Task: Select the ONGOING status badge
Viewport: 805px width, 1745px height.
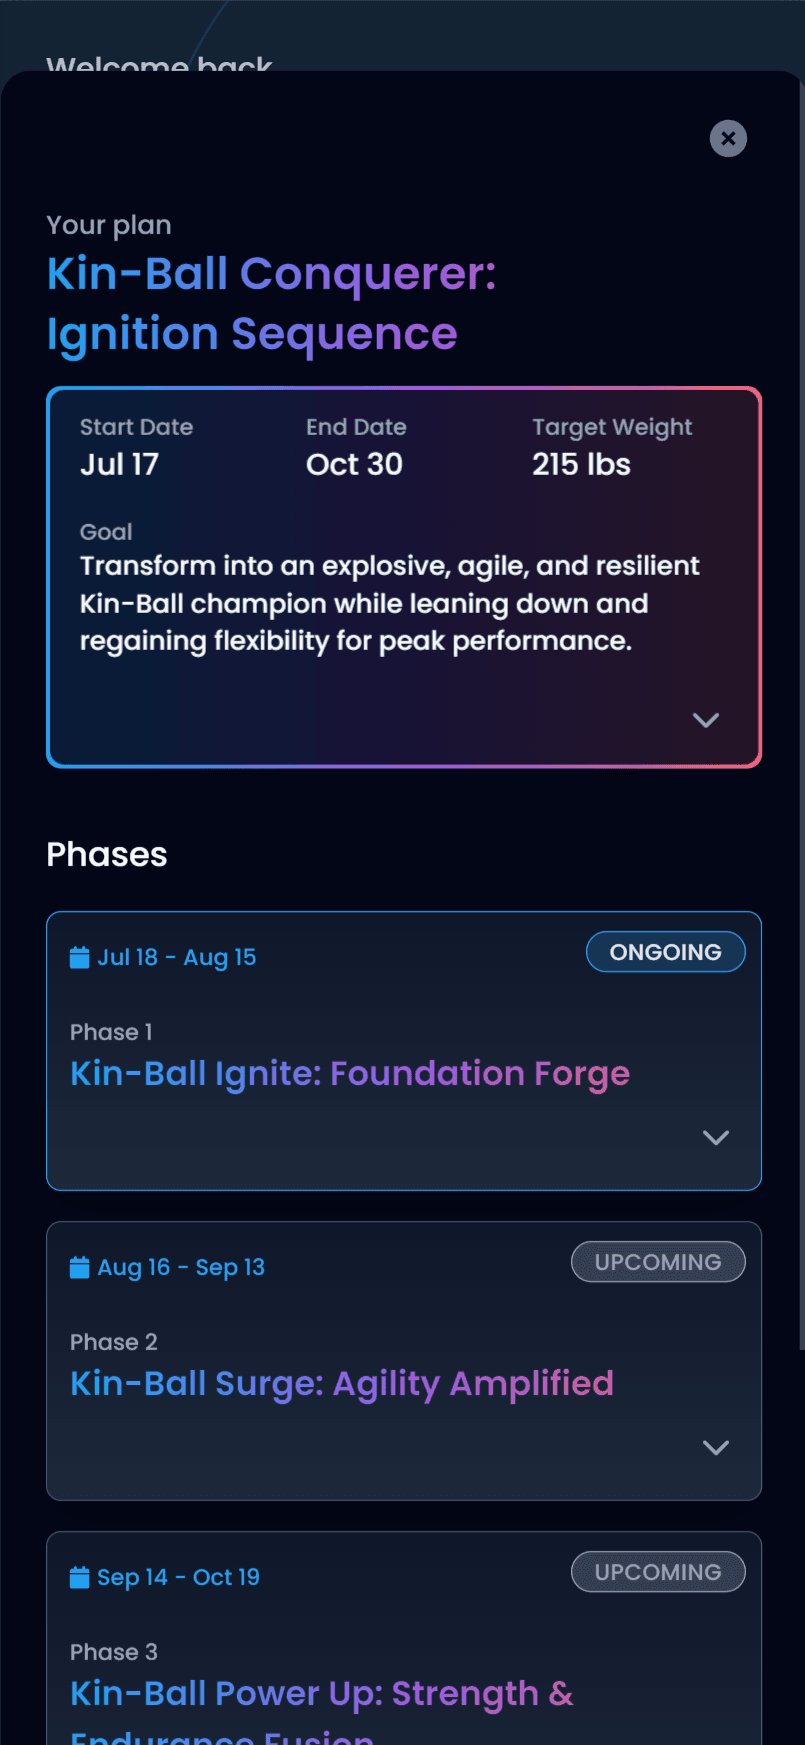Action: (666, 952)
